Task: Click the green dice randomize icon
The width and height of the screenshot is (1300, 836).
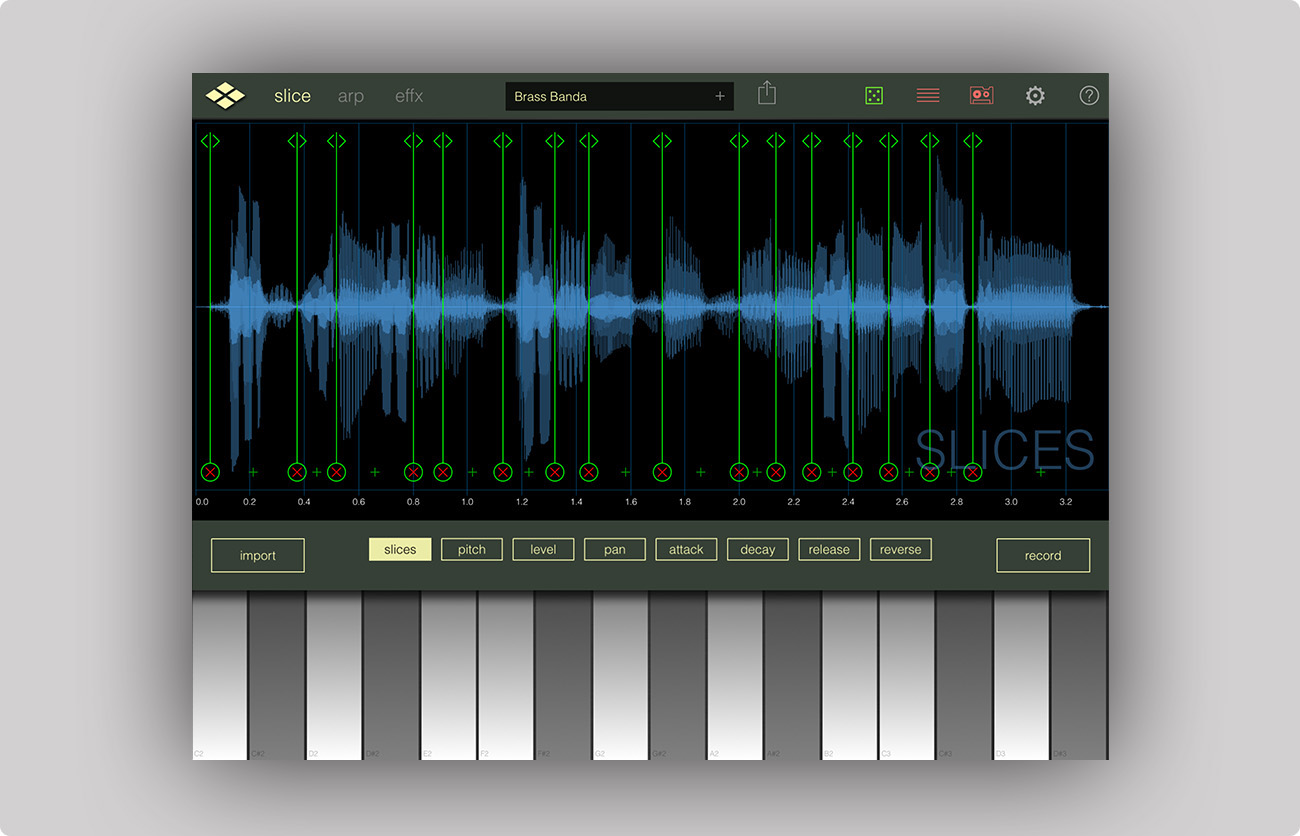Action: (874, 96)
